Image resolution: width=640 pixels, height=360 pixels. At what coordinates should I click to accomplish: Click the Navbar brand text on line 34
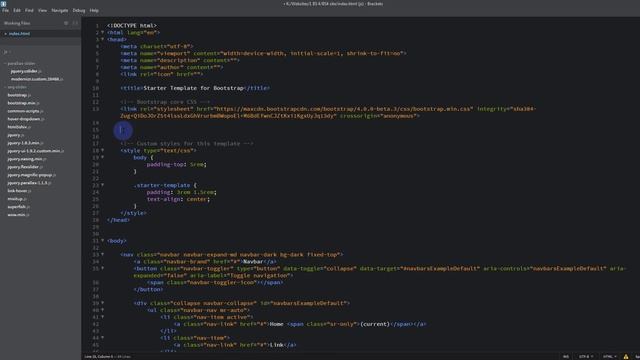coord(253,262)
